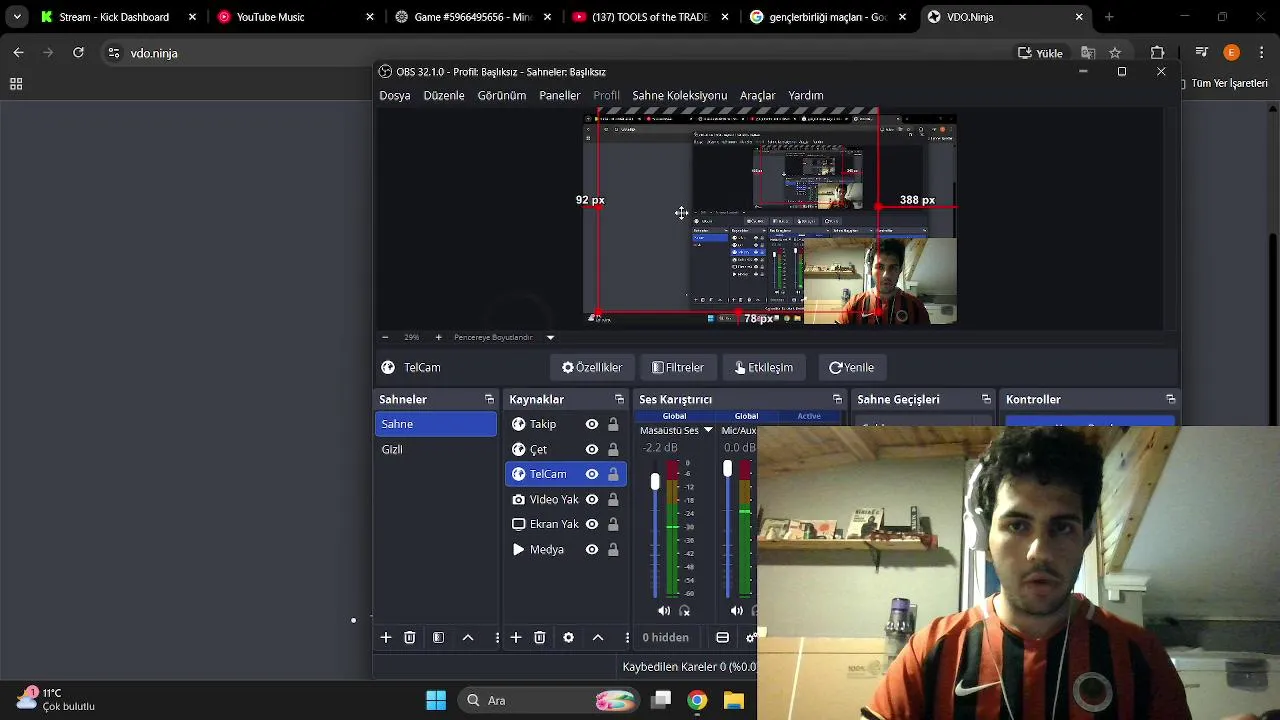Hide the Takip source with its eye icon
The height and width of the screenshot is (720, 1280).
click(592, 424)
